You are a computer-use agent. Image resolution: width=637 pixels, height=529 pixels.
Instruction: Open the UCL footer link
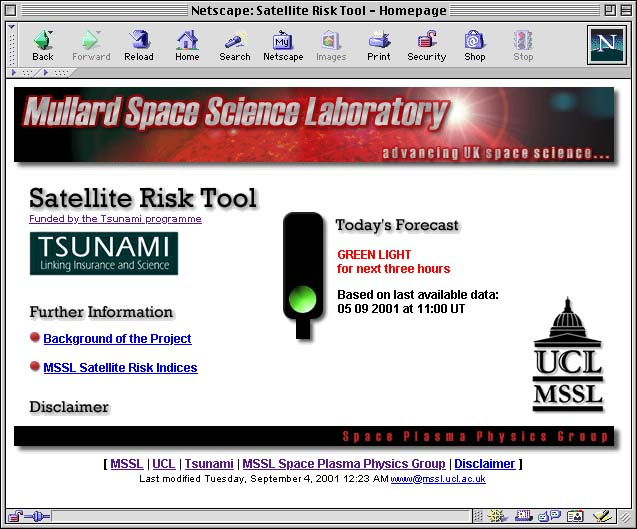tap(164, 464)
